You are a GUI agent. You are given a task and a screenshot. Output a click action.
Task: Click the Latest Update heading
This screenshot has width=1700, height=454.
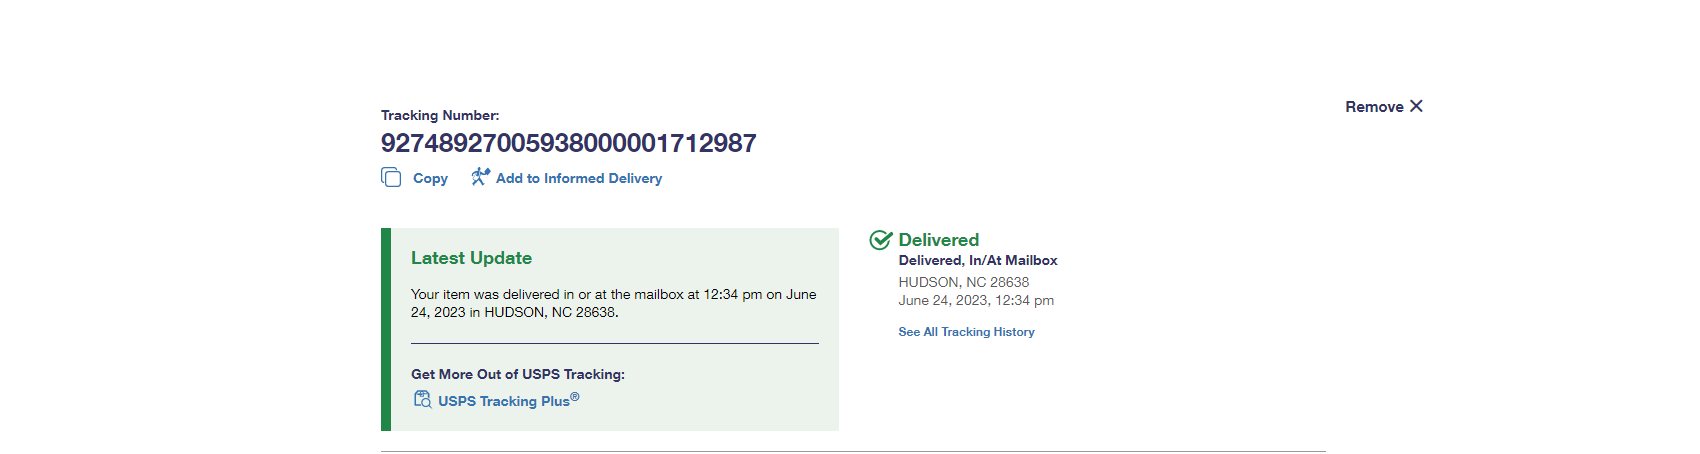[x=471, y=258]
